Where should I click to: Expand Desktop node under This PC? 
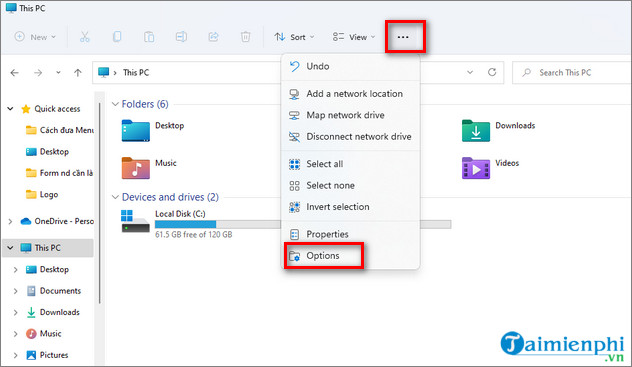16,269
